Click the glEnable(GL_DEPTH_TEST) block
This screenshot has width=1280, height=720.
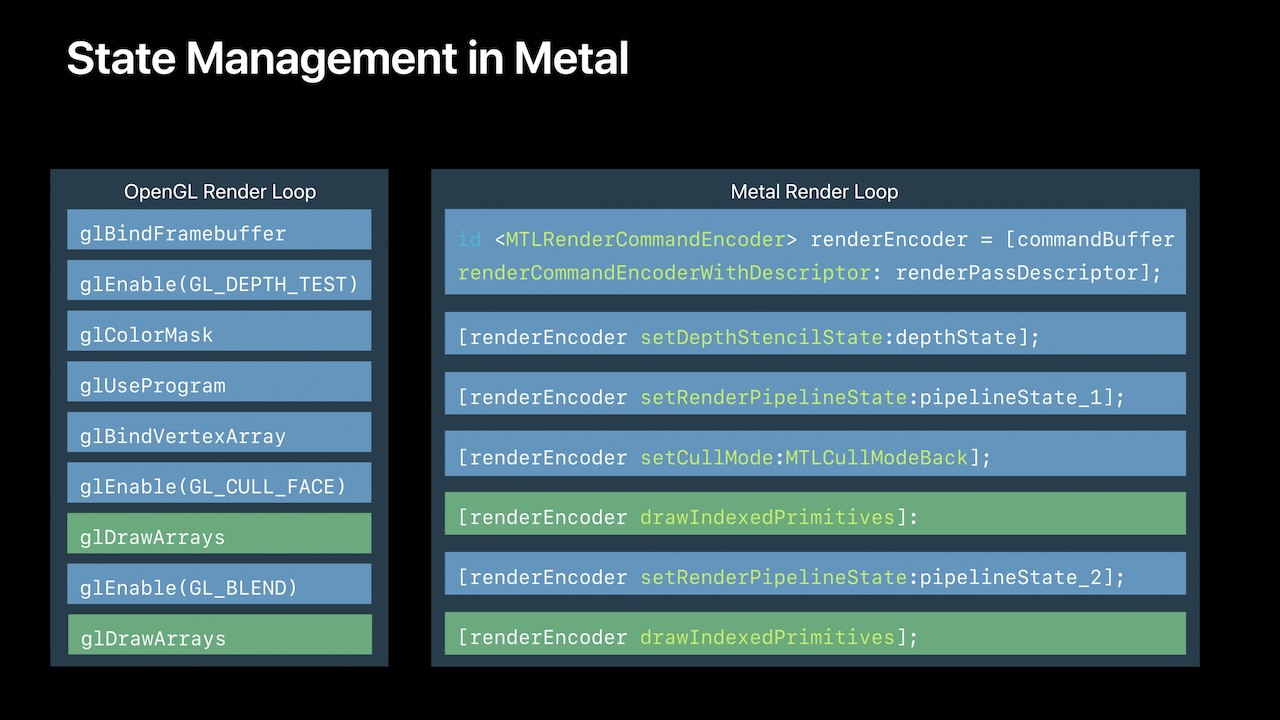coord(219,283)
